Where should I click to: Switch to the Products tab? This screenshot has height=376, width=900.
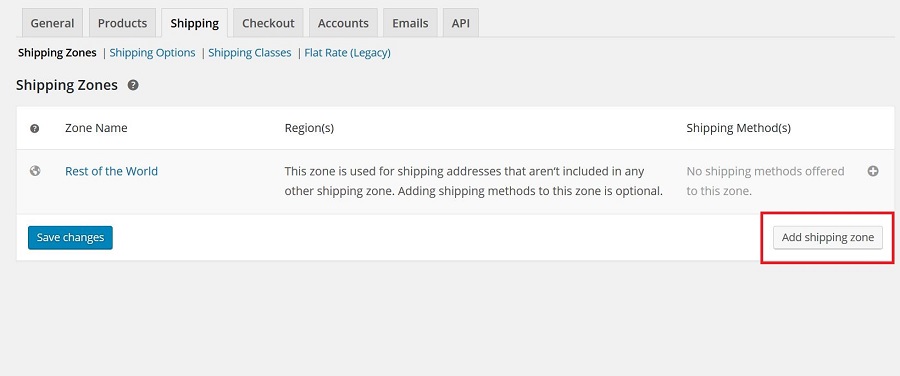click(x=122, y=23)
